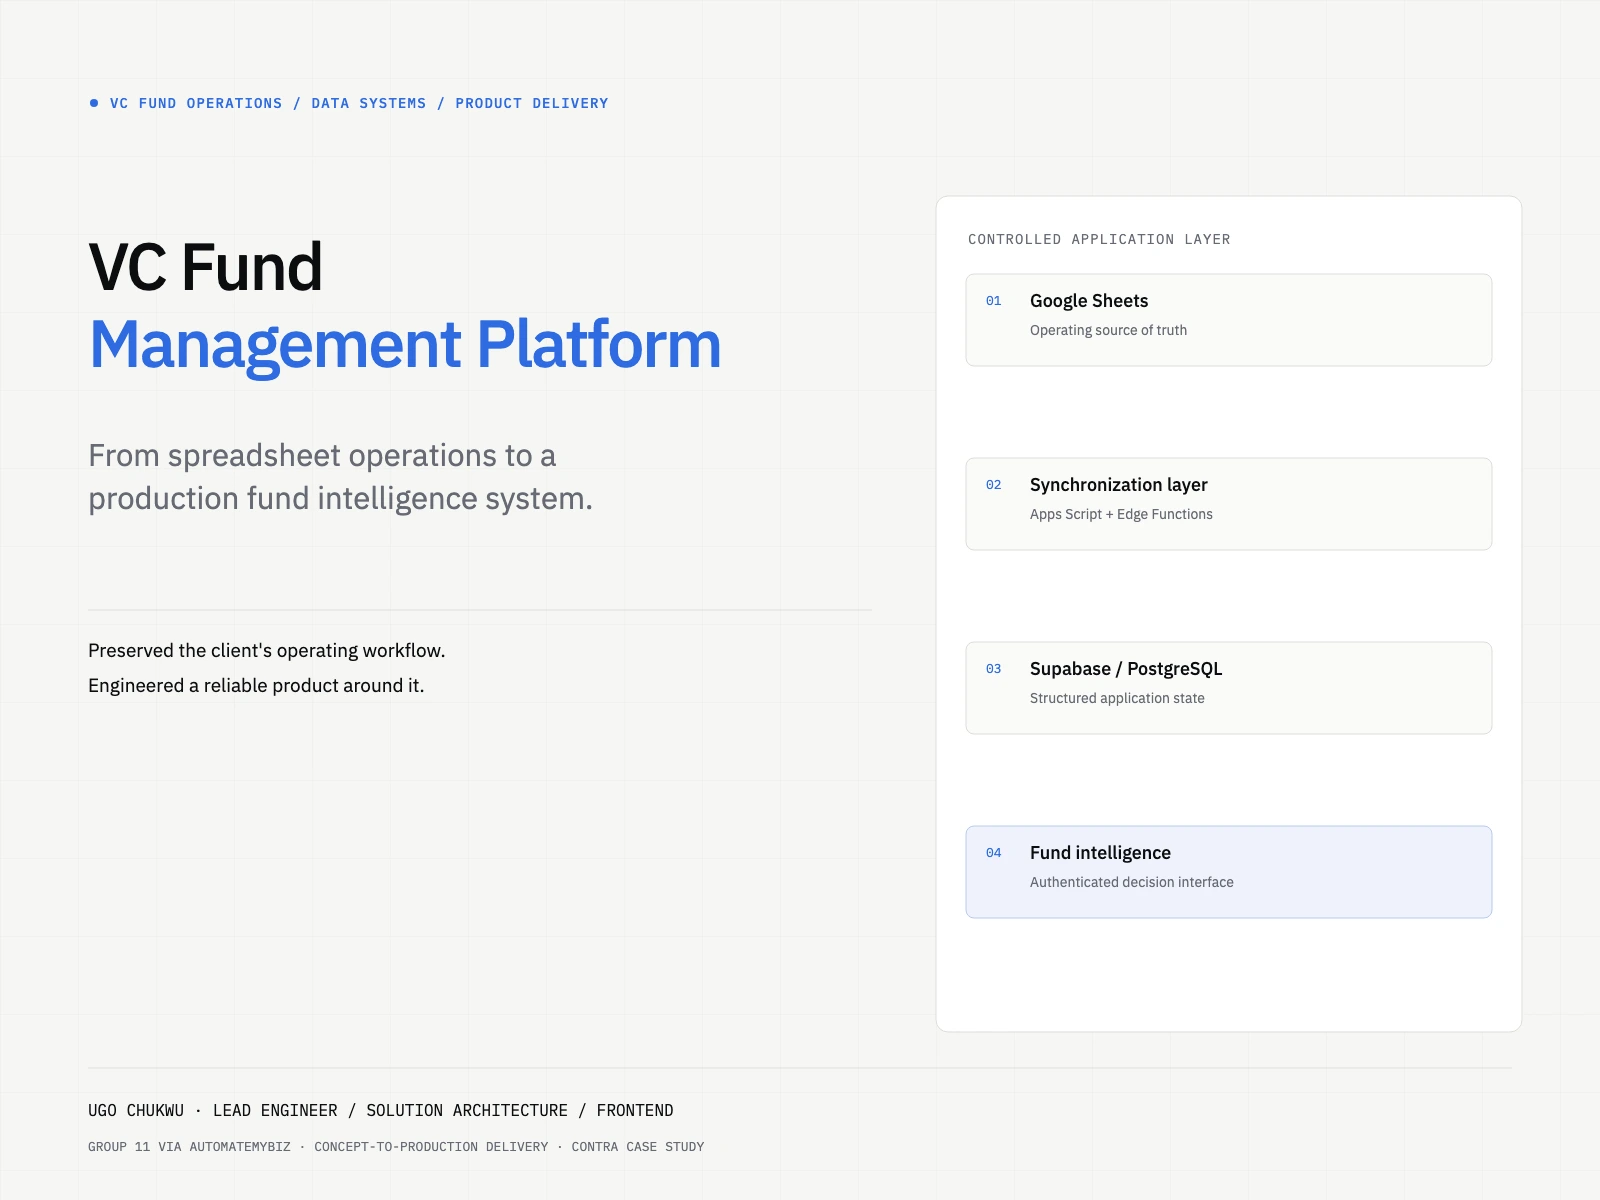
Task: Select the Supabase / PostgreSQL card
Action: (1228, 688)
